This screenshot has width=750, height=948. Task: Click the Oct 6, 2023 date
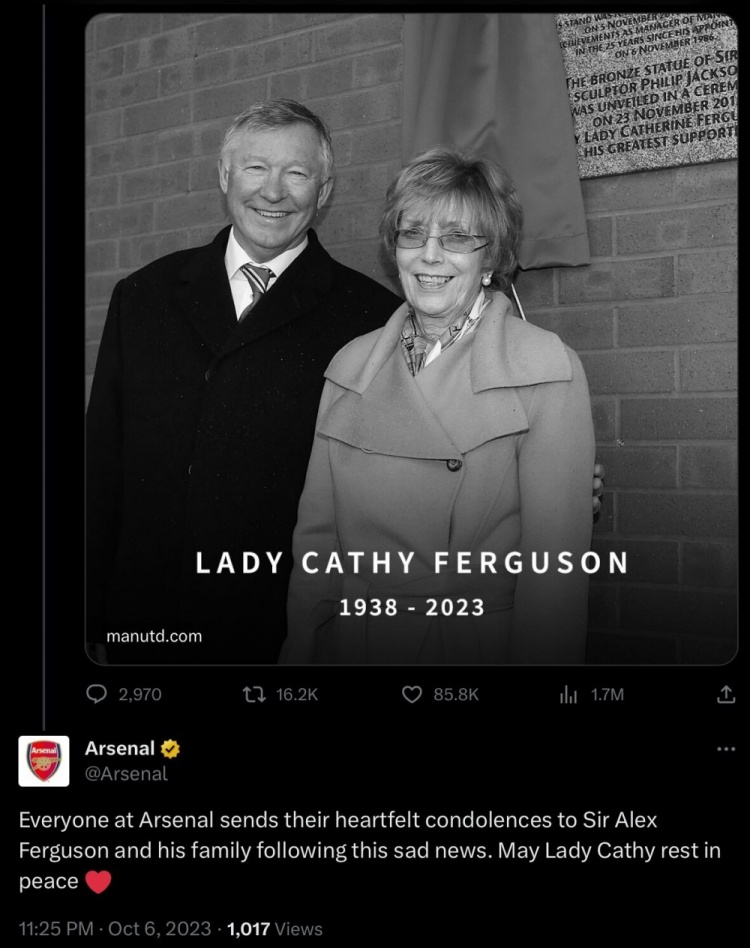click(160, 928)
